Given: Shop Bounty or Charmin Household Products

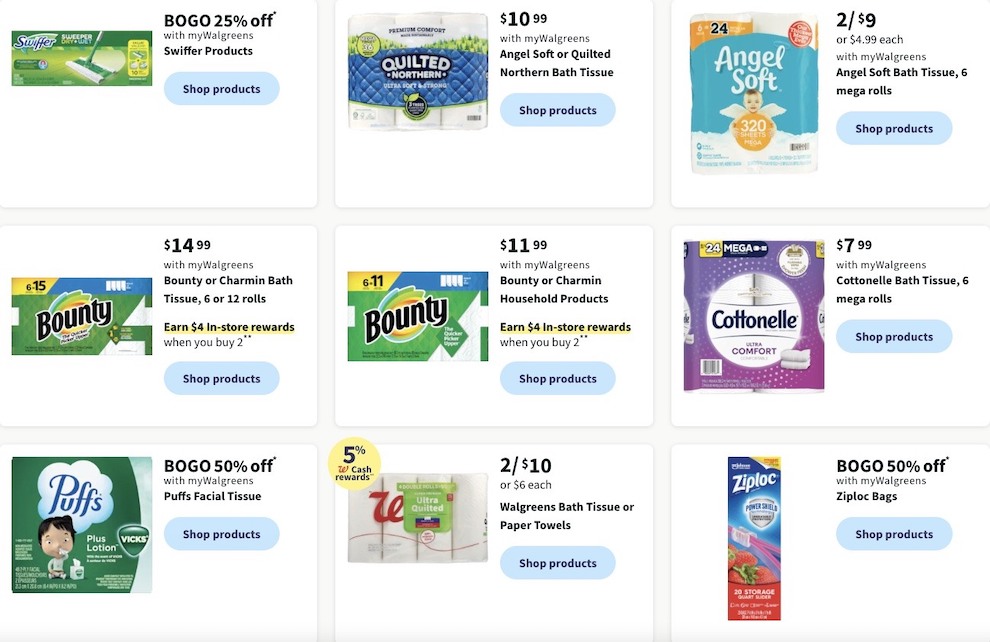Looking at the screenshot, I should pyautogui.click(x=558, y=378).
